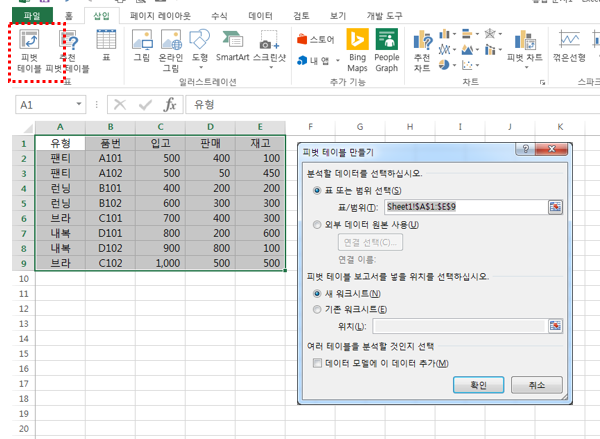Expand the pie chart dropdown arrow
The height and width of the screenshot is (439, 600).
pyautogui.click(x=454, y=65)
